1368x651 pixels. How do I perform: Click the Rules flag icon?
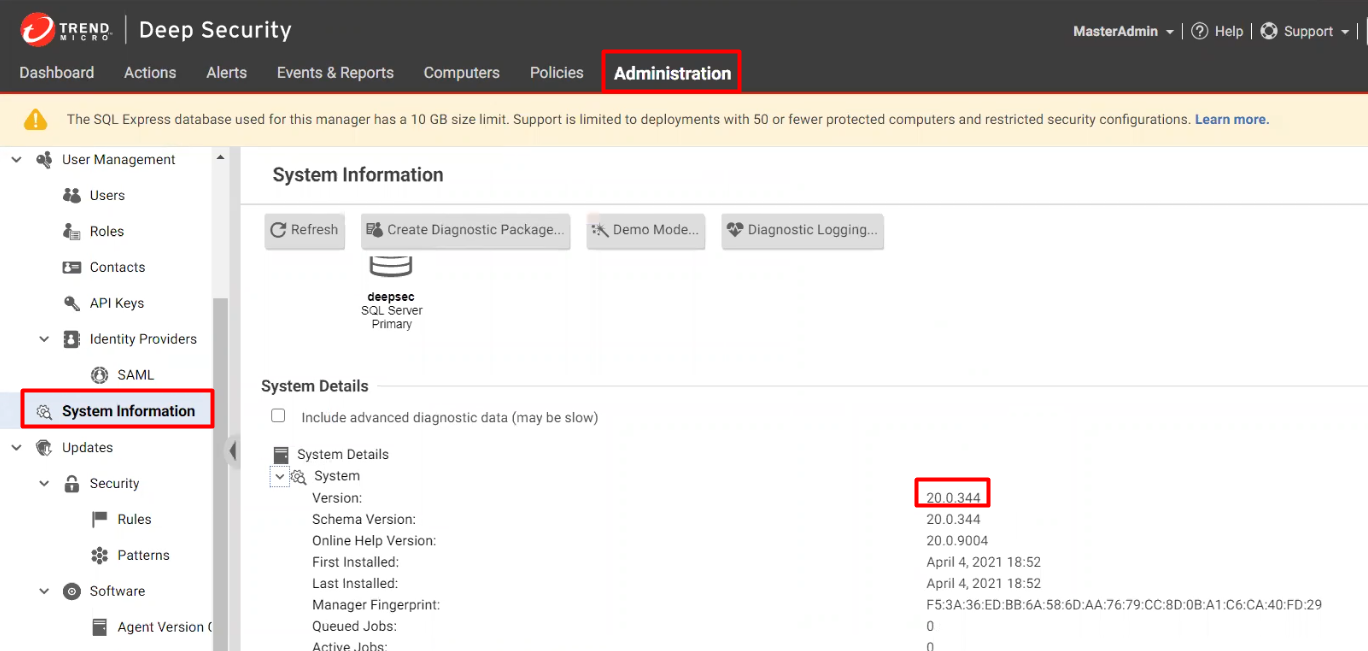point(100,519)
